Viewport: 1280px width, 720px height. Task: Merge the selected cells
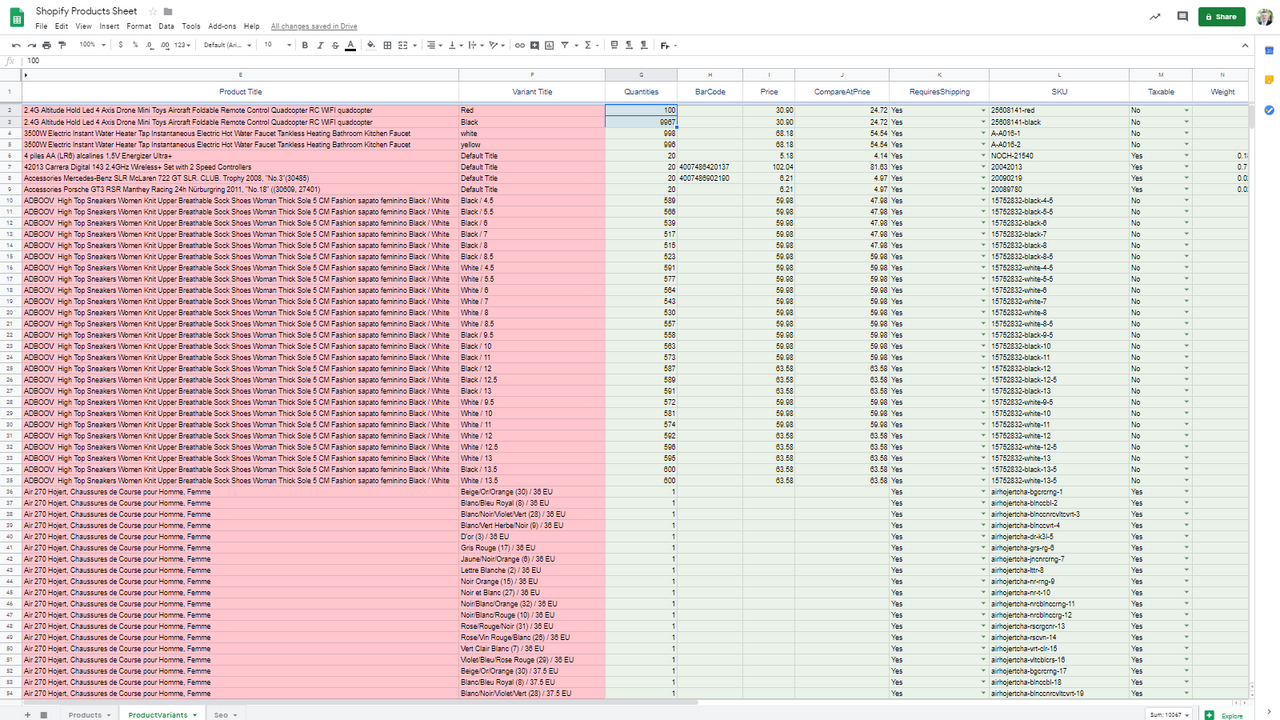[x=404, y=45]
